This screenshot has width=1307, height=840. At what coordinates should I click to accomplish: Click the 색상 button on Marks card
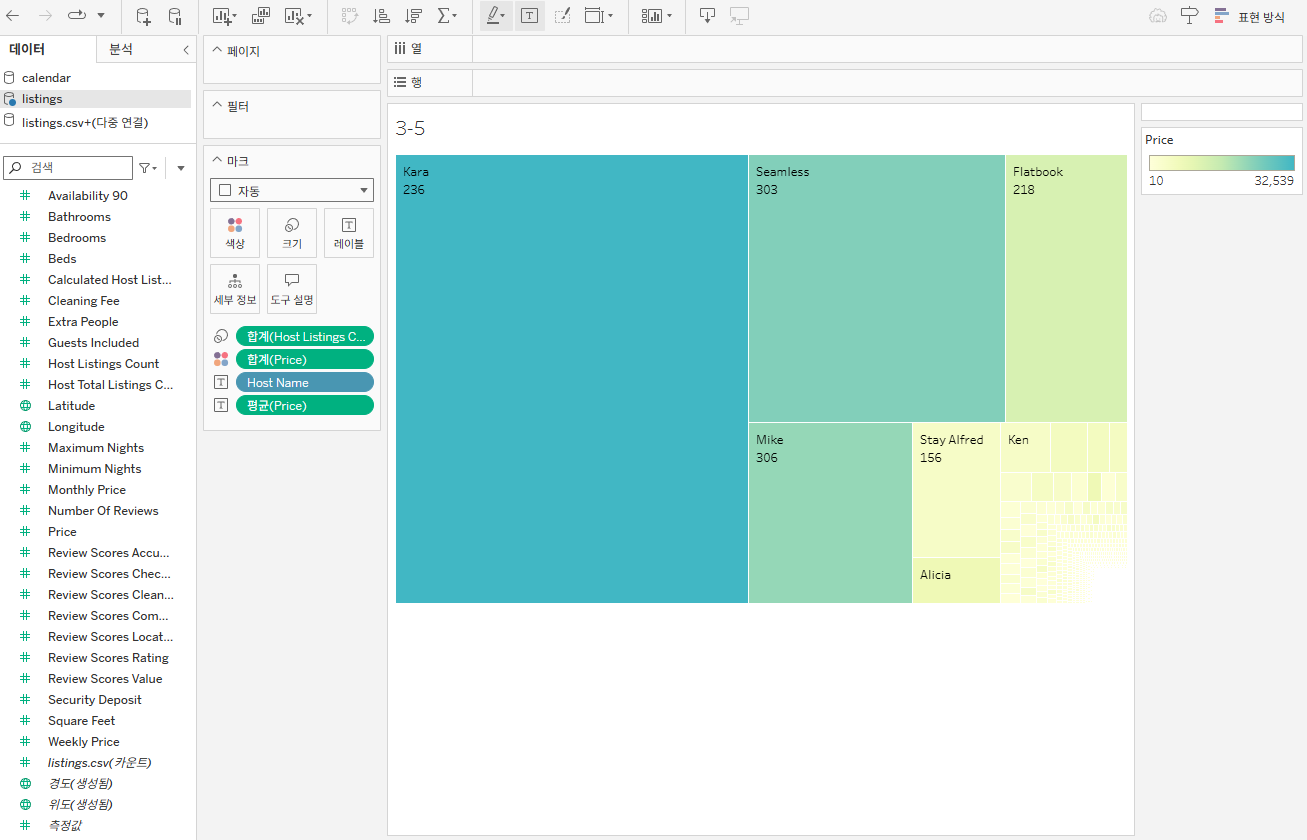tap(235, 233)
